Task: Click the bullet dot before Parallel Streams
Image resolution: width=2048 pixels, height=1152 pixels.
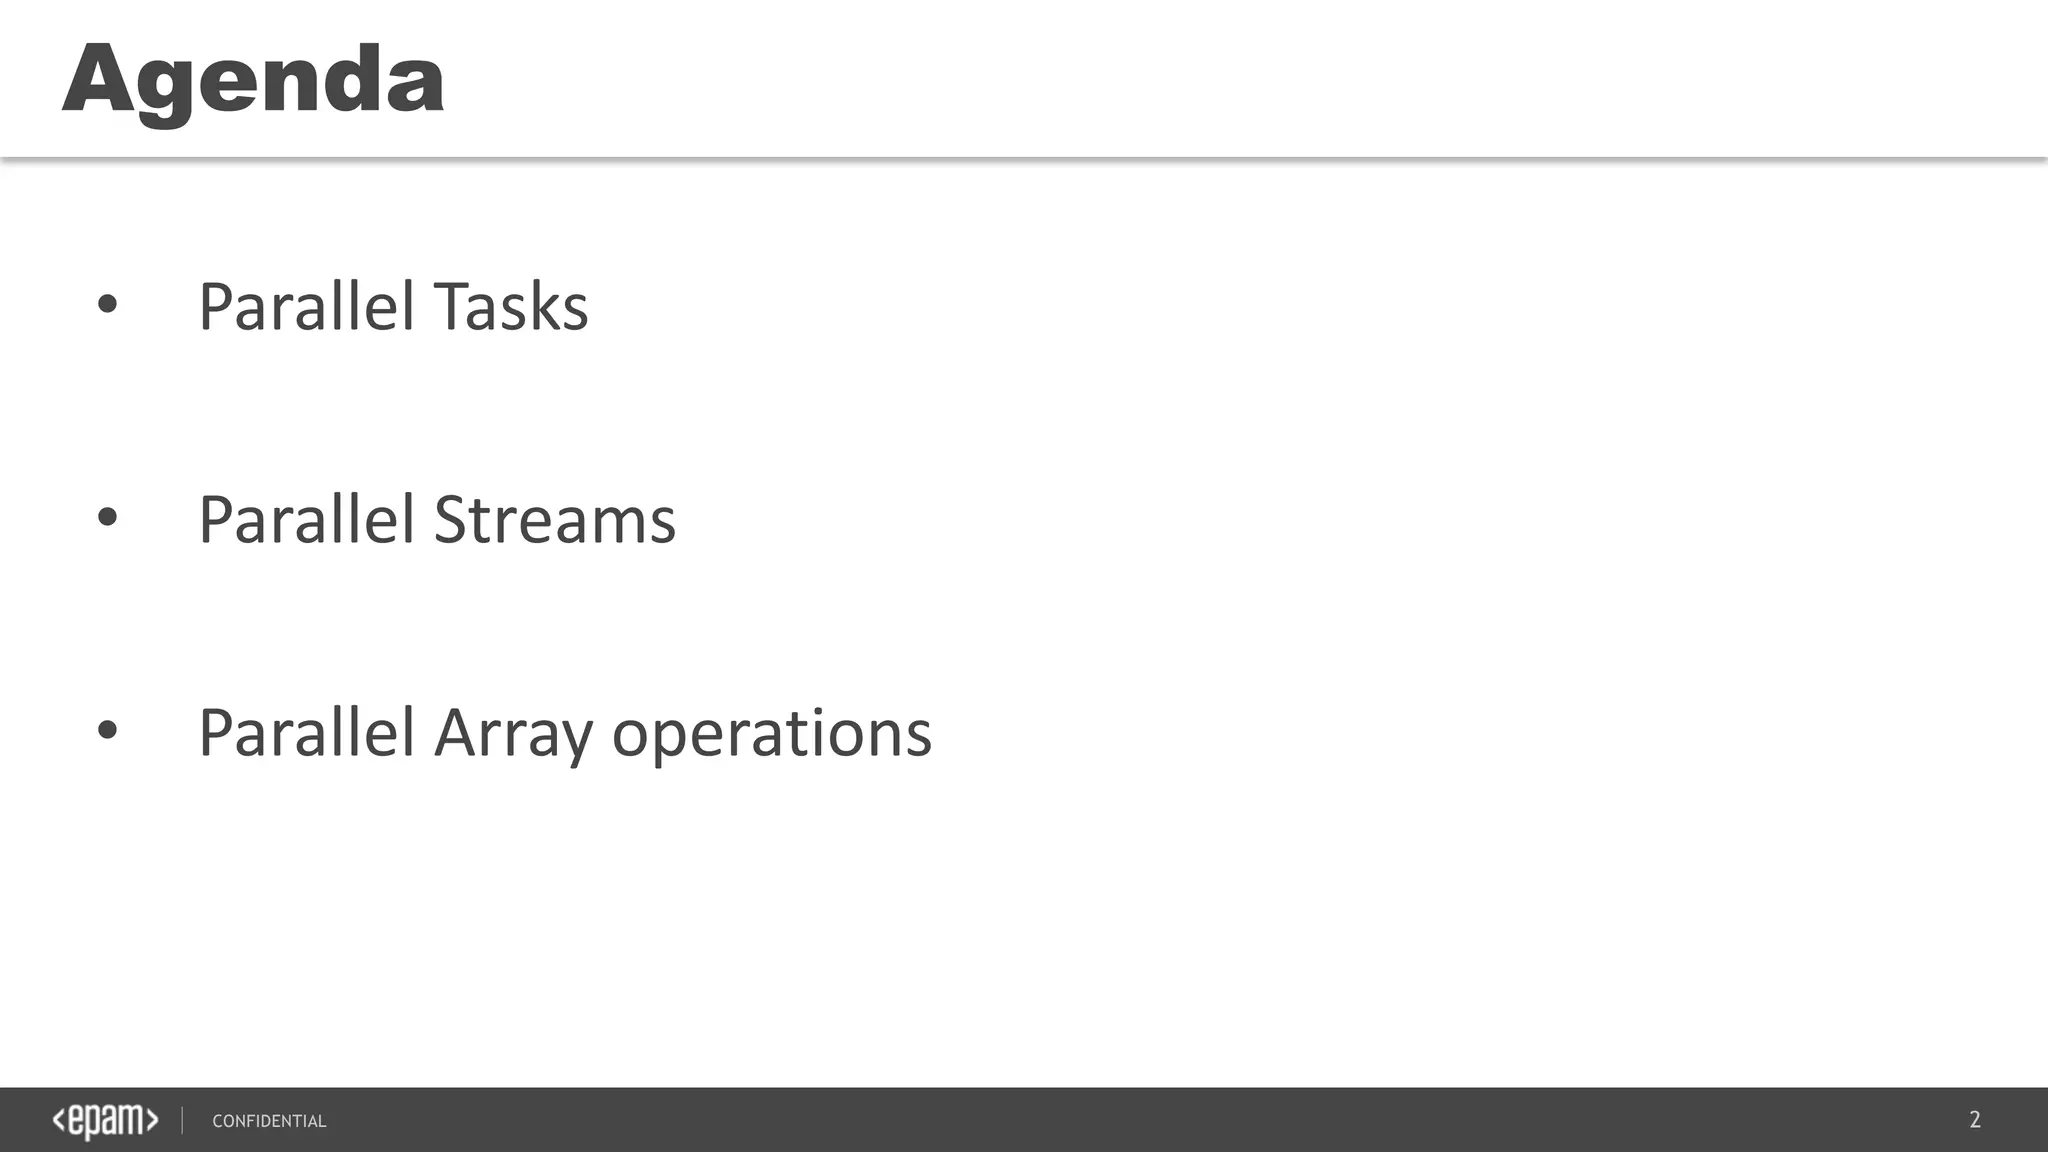Action: click(x=107, y=518)
